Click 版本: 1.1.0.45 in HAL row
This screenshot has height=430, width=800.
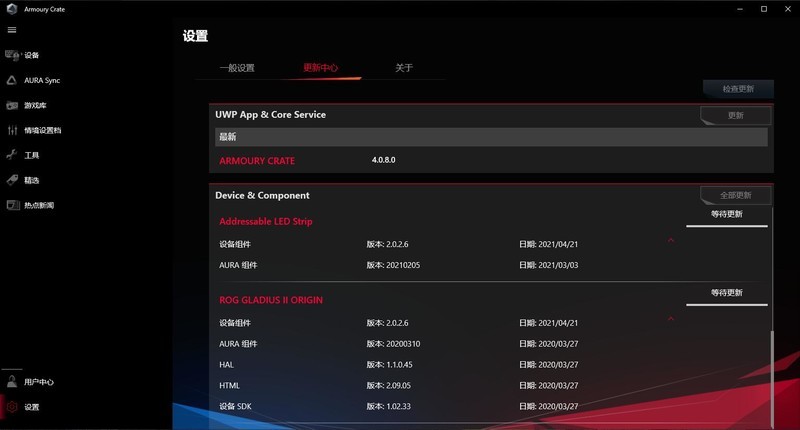click(389, 365)
